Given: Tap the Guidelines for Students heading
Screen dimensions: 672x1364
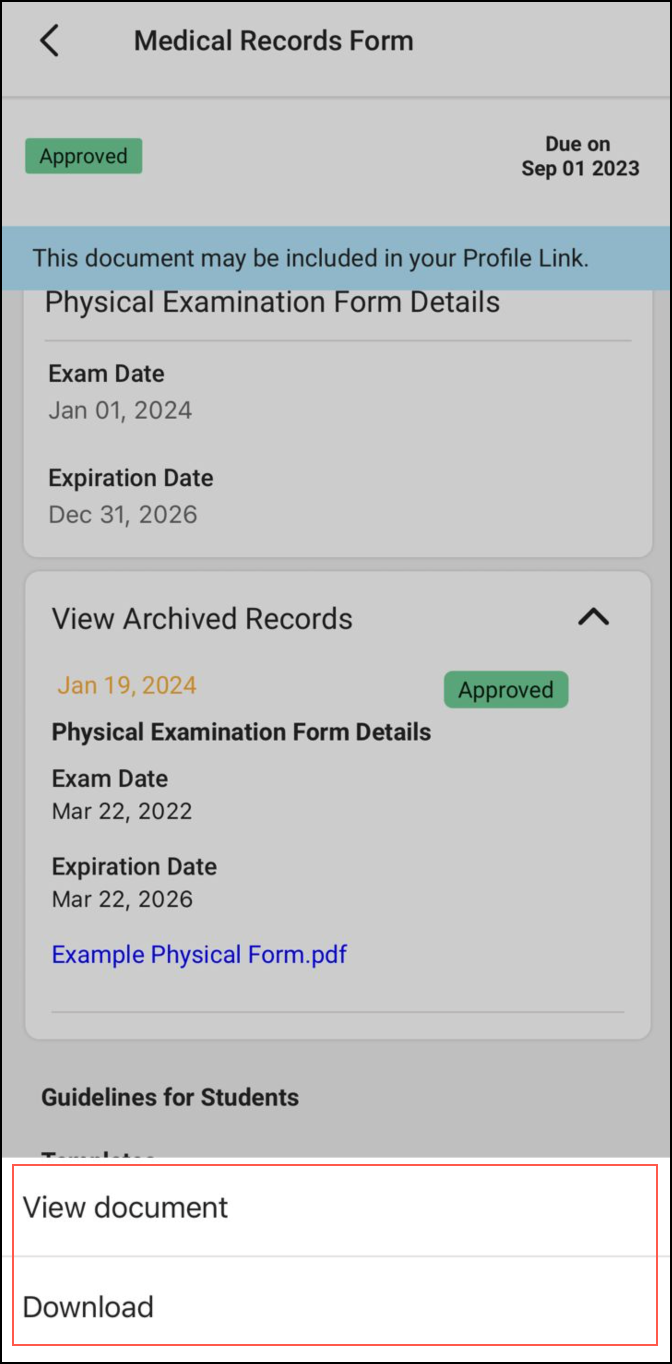Looking at the screenshot, I should [x=170, y=1097].
